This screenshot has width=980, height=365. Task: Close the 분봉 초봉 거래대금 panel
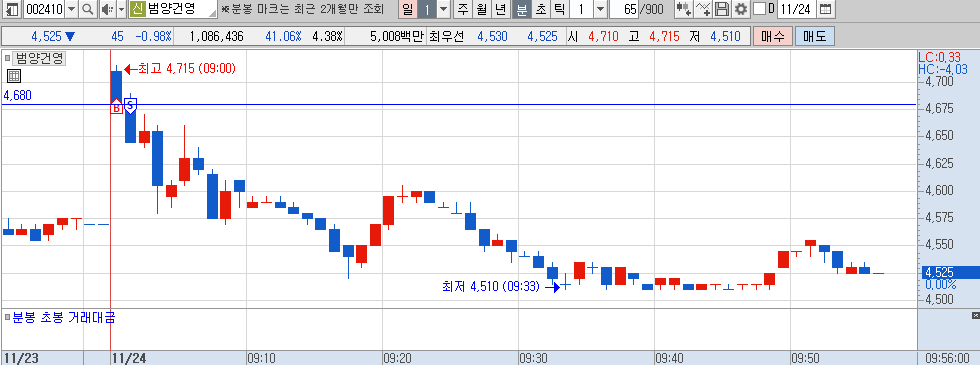976,315
